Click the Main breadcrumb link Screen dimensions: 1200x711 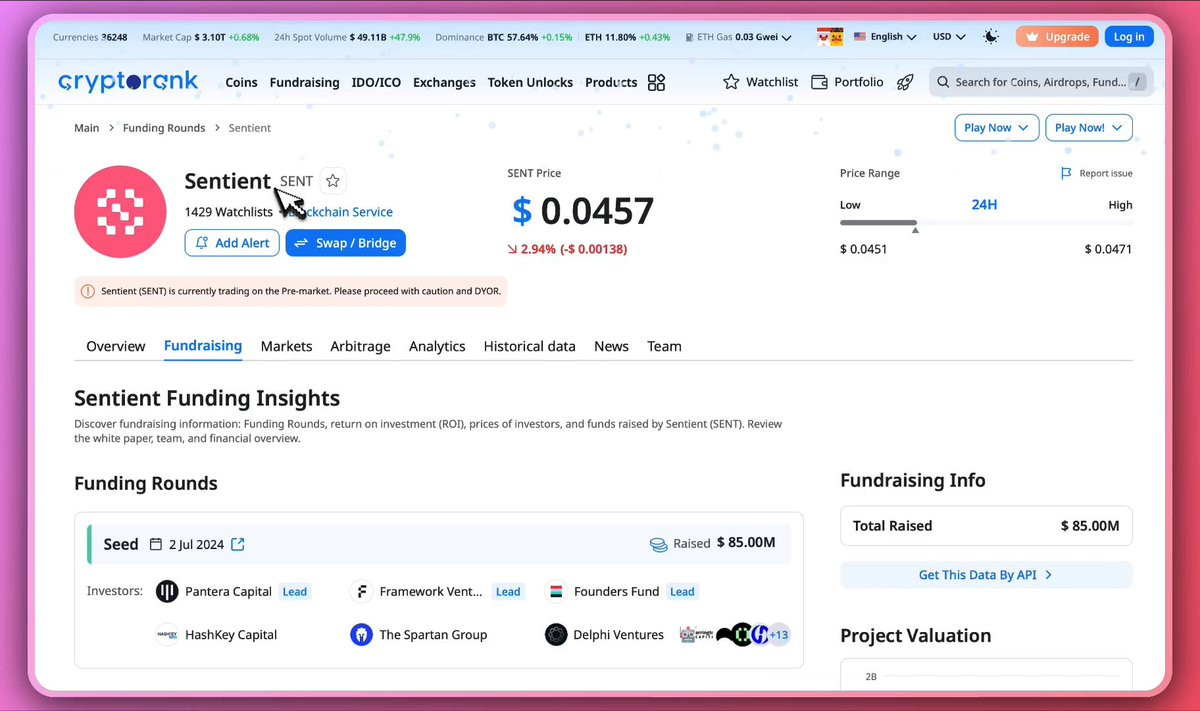(x=87, y=128)
